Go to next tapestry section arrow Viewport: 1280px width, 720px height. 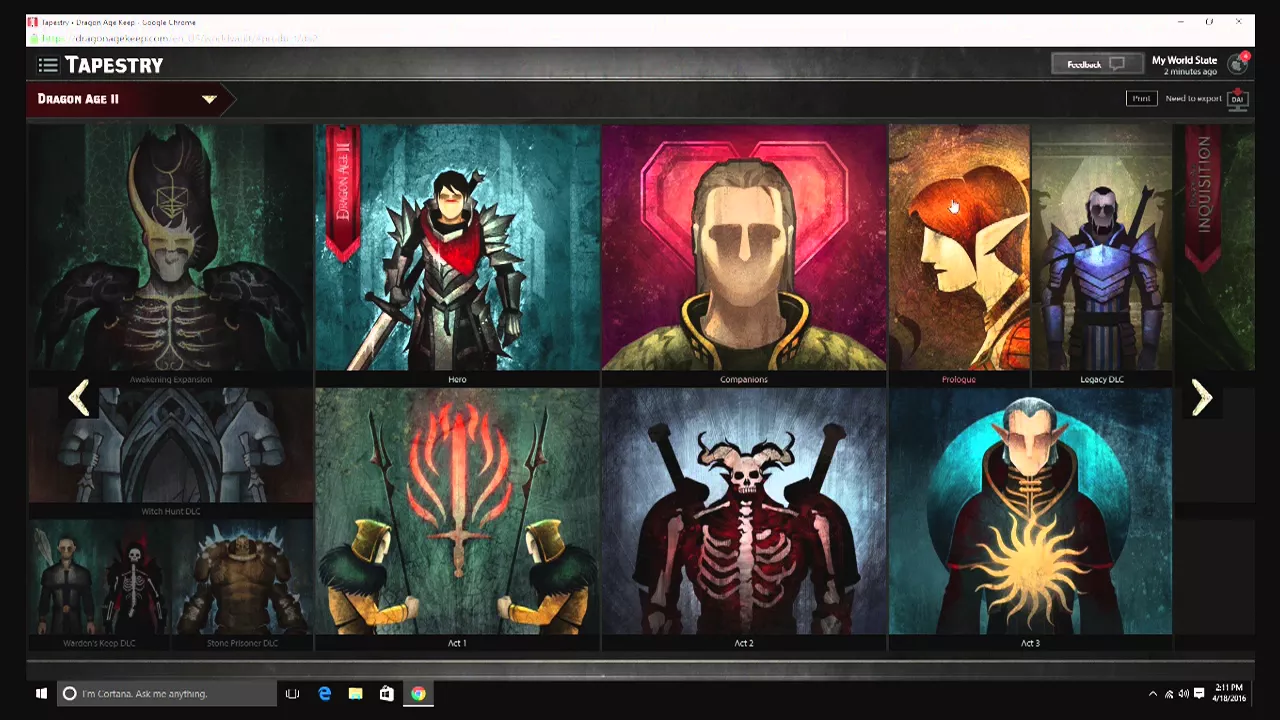click(x=1201, y=398)
